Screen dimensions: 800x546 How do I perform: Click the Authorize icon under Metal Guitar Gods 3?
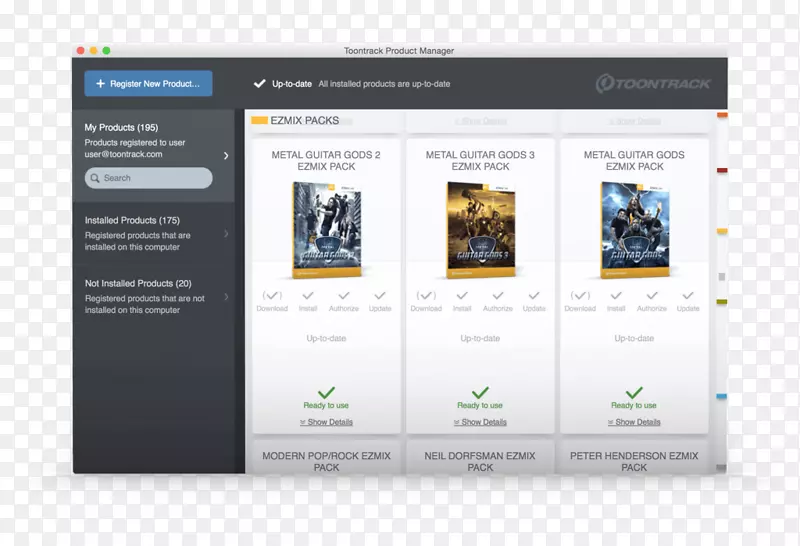[x=498, y=296]
